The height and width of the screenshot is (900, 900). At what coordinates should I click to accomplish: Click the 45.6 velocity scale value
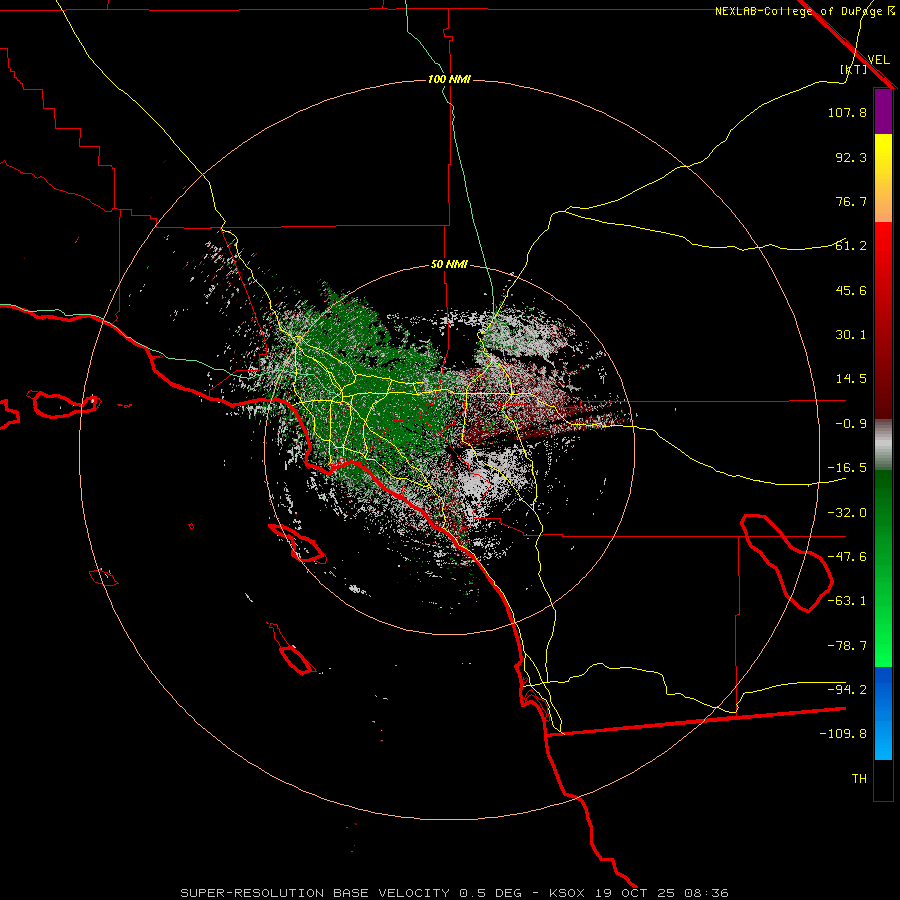point(851,290)
